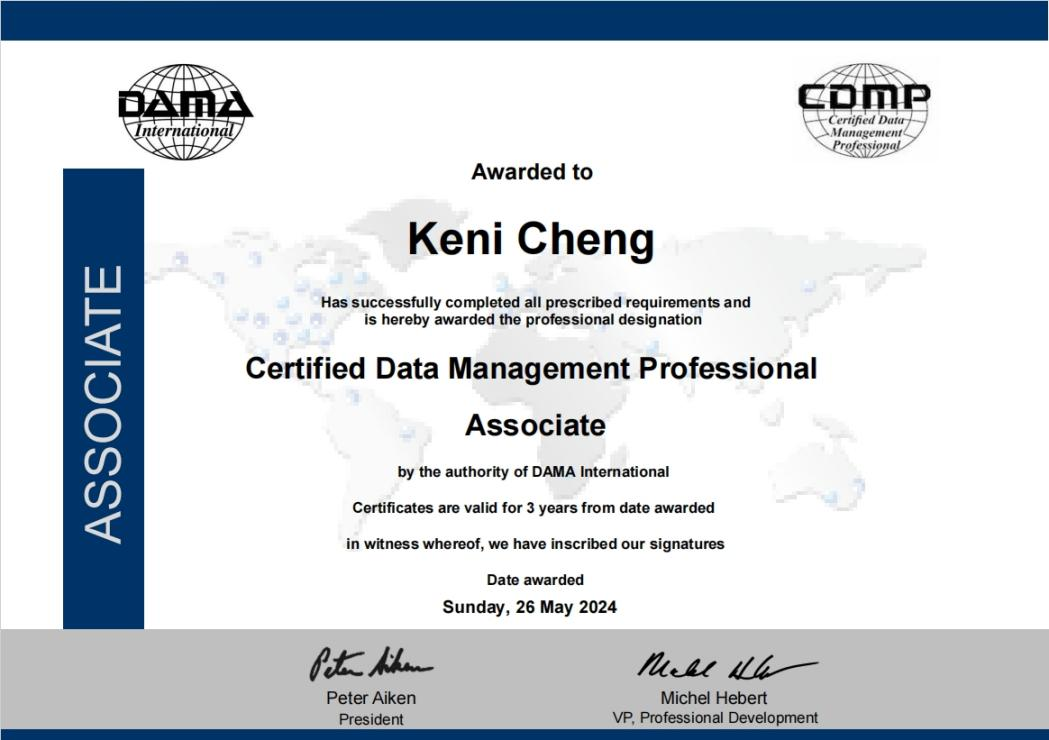This screenshot has width=1049, height=740.
Task: Click Michel Hebert's handwritten signature
Action: (727, 666)
